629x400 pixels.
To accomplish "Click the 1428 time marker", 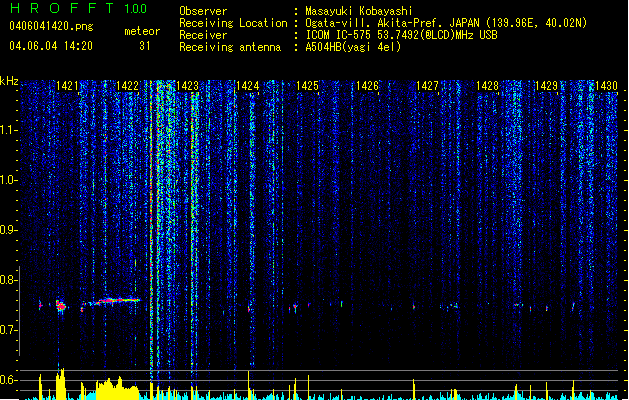I will [x=487, y=86].
